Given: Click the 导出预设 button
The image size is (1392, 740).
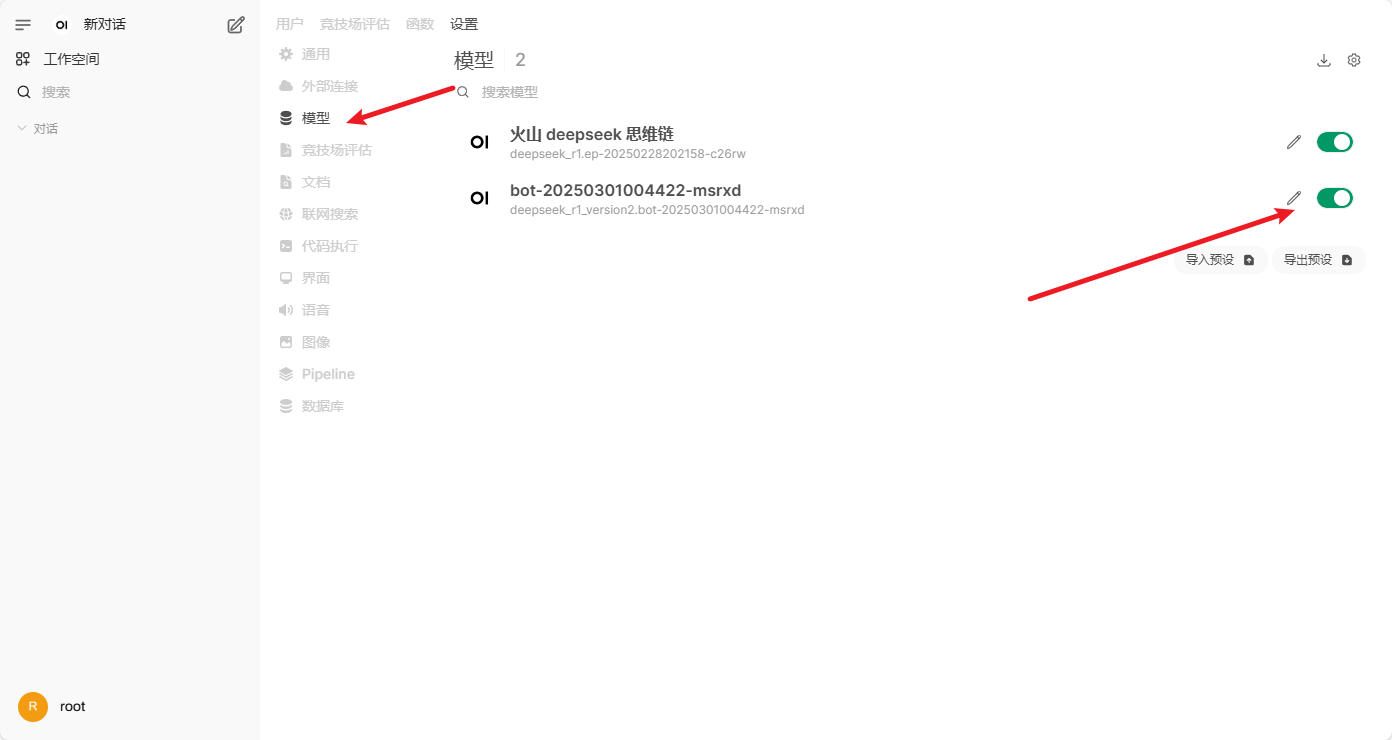Looking at the screenshot, I should point(1318,260).
